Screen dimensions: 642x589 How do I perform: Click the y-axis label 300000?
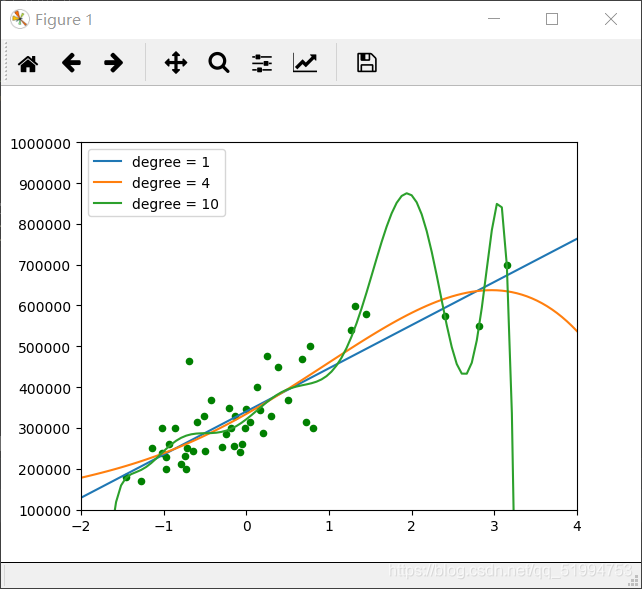(45, 429)
